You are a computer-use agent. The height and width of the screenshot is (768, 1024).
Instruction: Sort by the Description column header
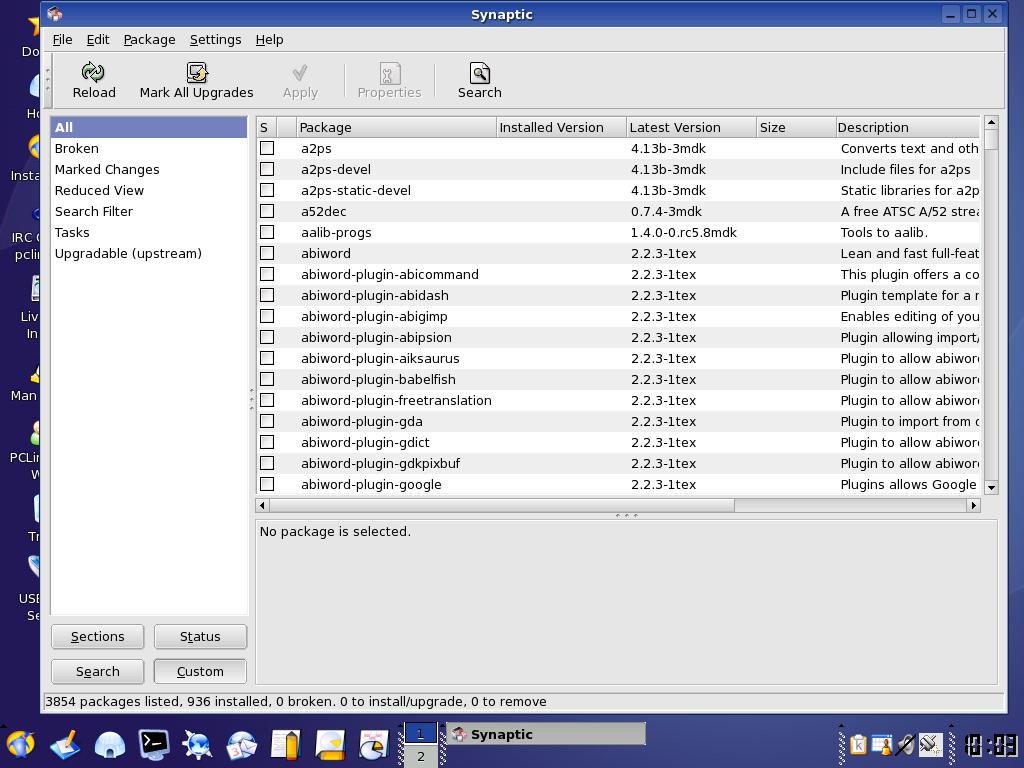pyautogui.click(x=908, y=127)
